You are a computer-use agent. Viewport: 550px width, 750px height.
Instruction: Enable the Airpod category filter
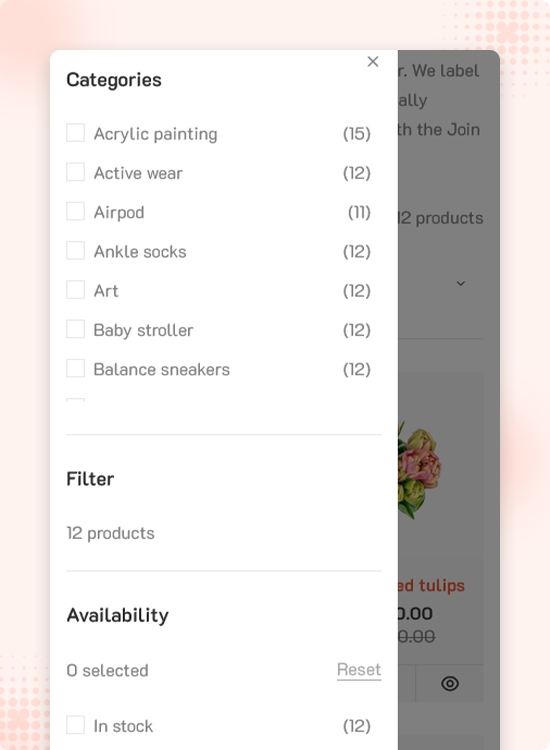tap(76, 211)
